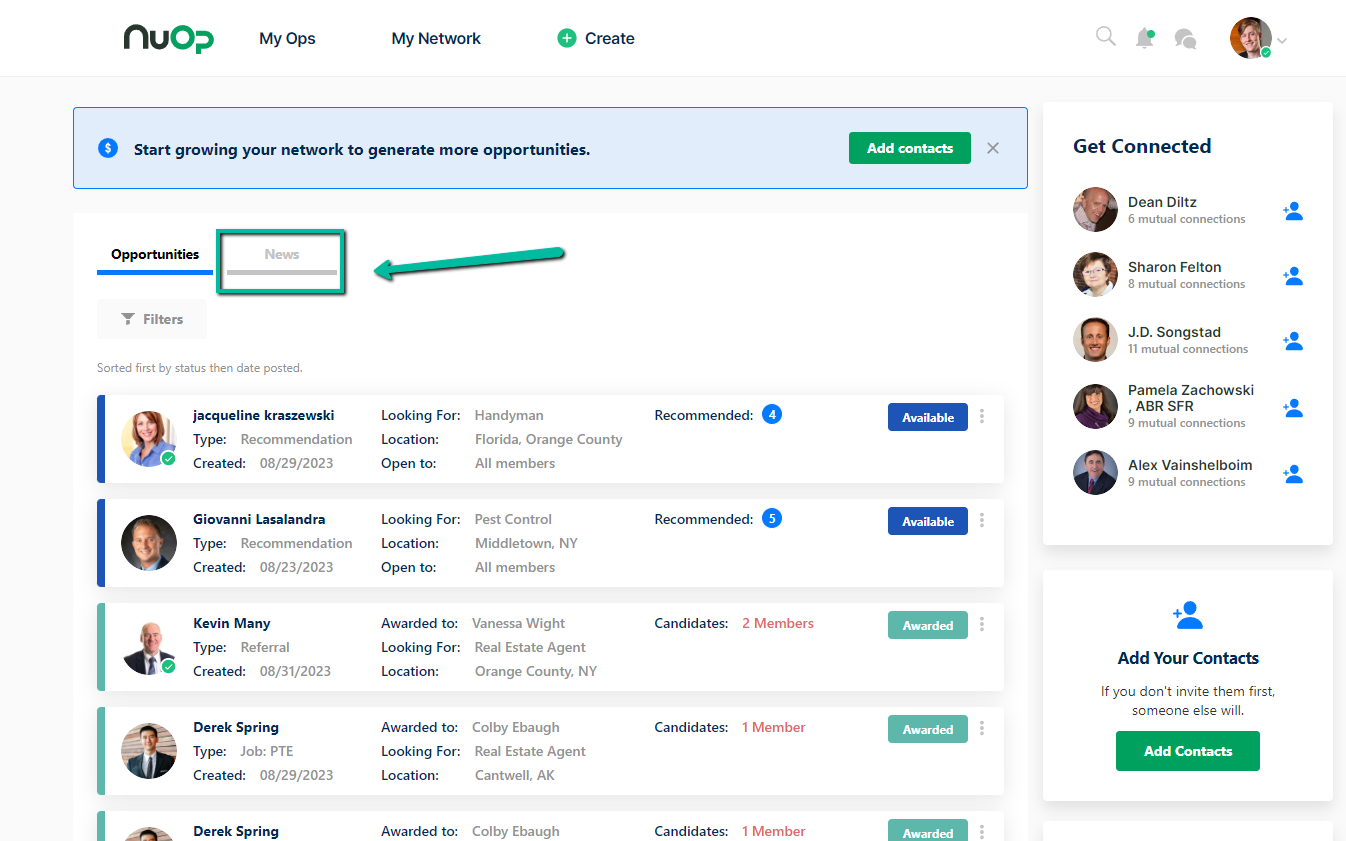Click the J.D. Songstad name
The image size is (1346, 841).
pos(1174,332)
